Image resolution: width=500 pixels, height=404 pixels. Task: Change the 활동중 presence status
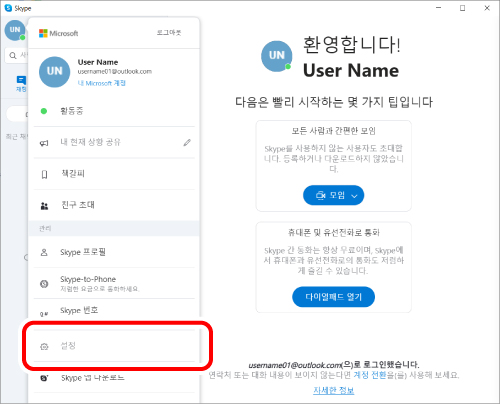tap(114, 111)
